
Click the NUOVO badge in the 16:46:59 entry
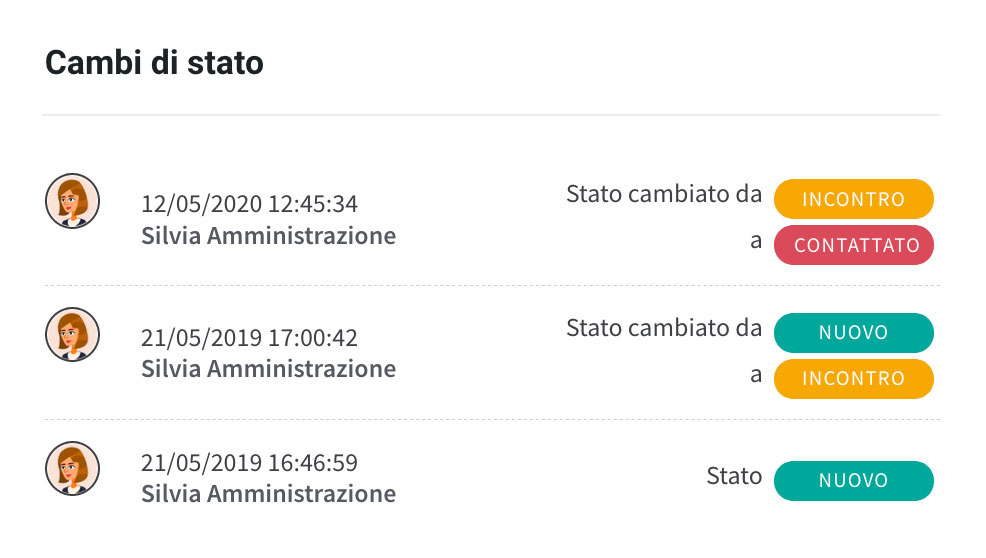[853, 480]
